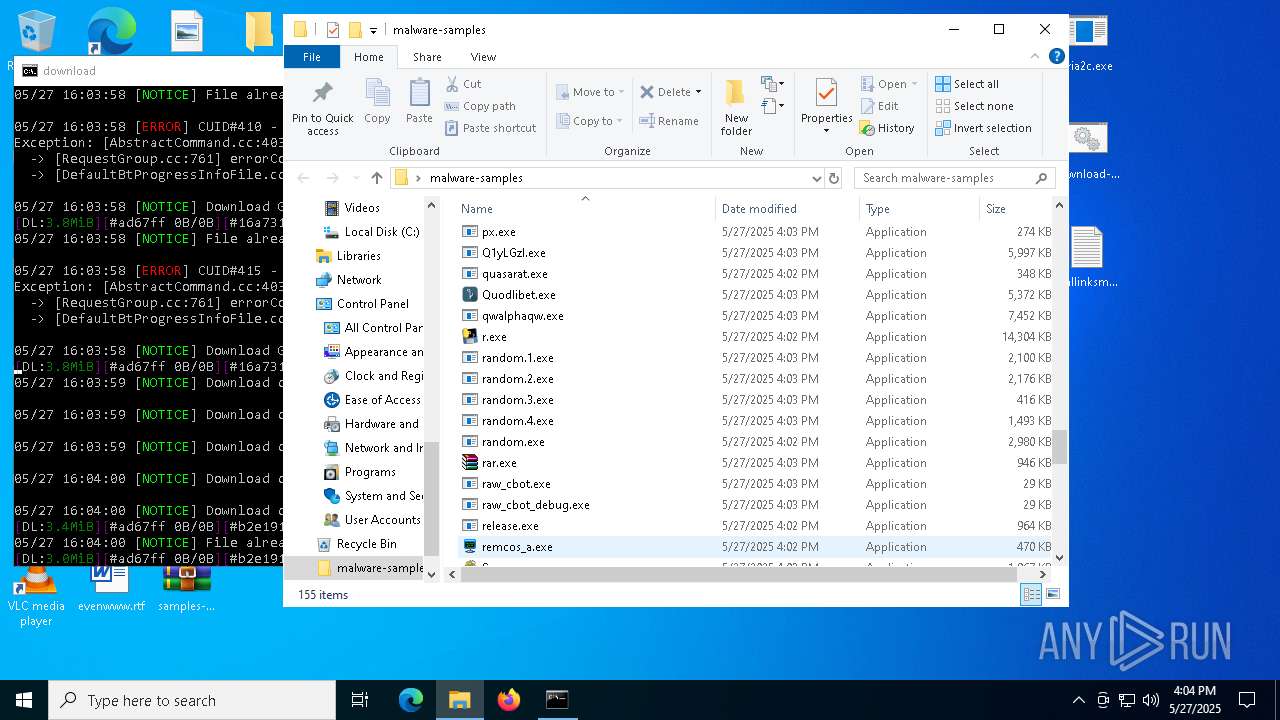Click the taskbar search box
This screenshot has height=720, width=1280.
pyautogui.click(x=192, y=700)
